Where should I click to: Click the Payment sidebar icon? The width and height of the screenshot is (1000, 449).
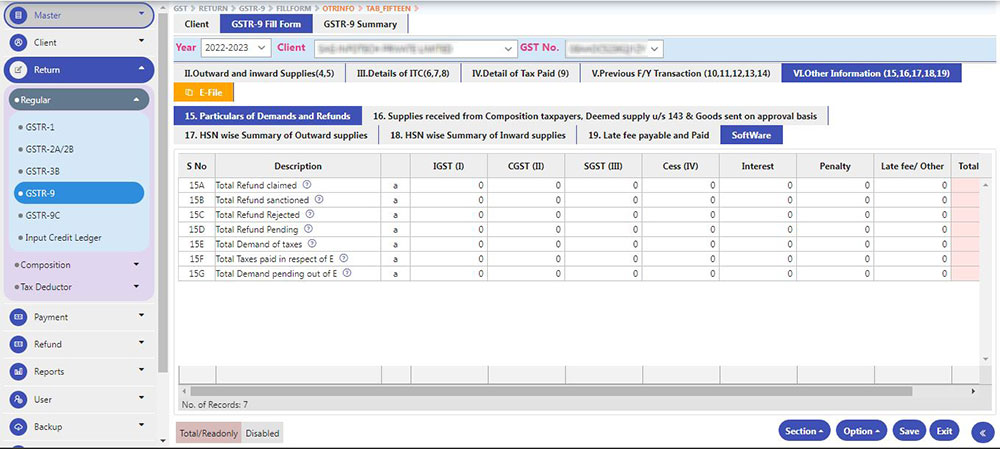click(18, 317)
